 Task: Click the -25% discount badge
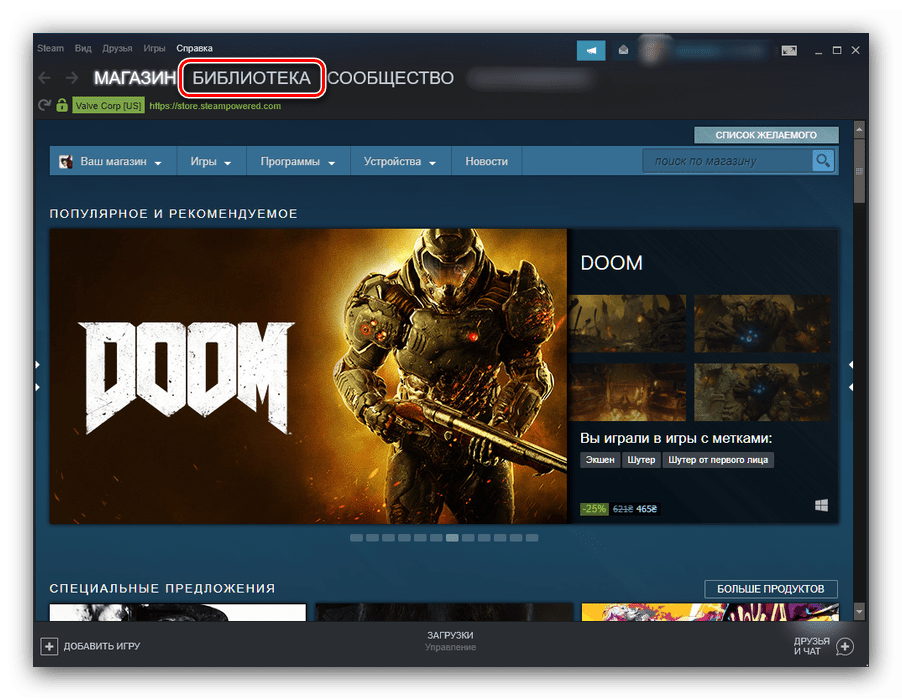coord(594,508)
